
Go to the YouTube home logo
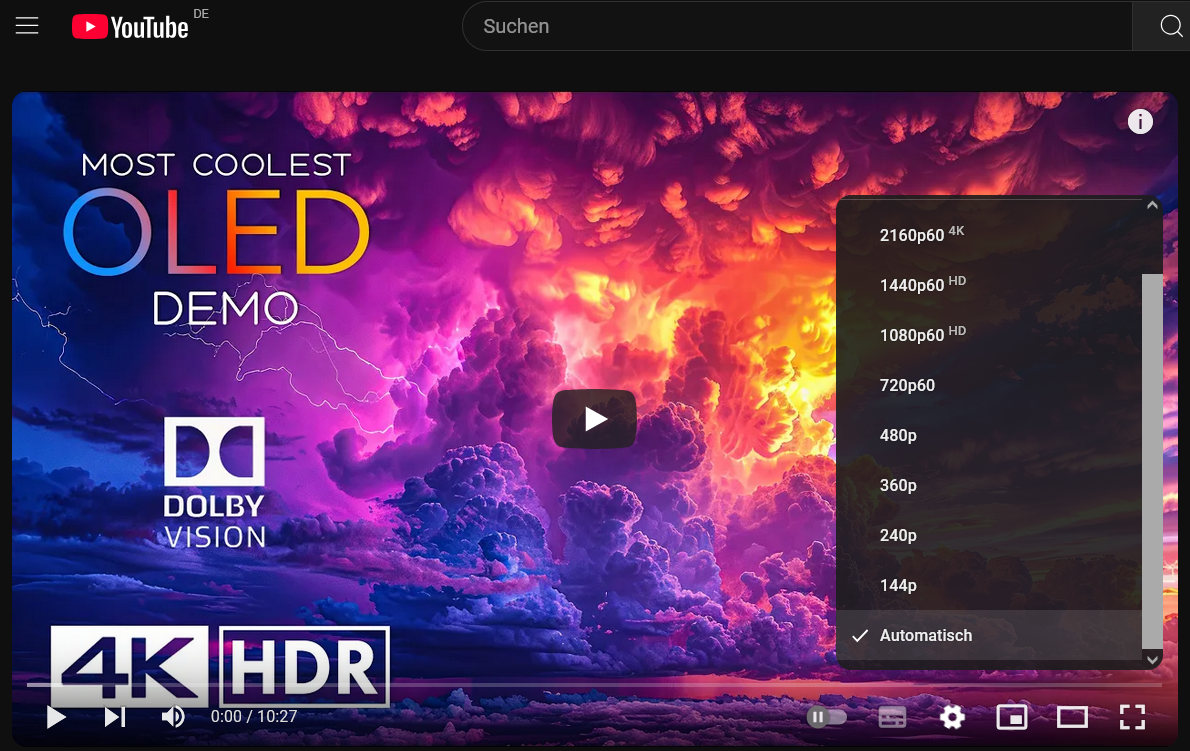tap(130, 27)
